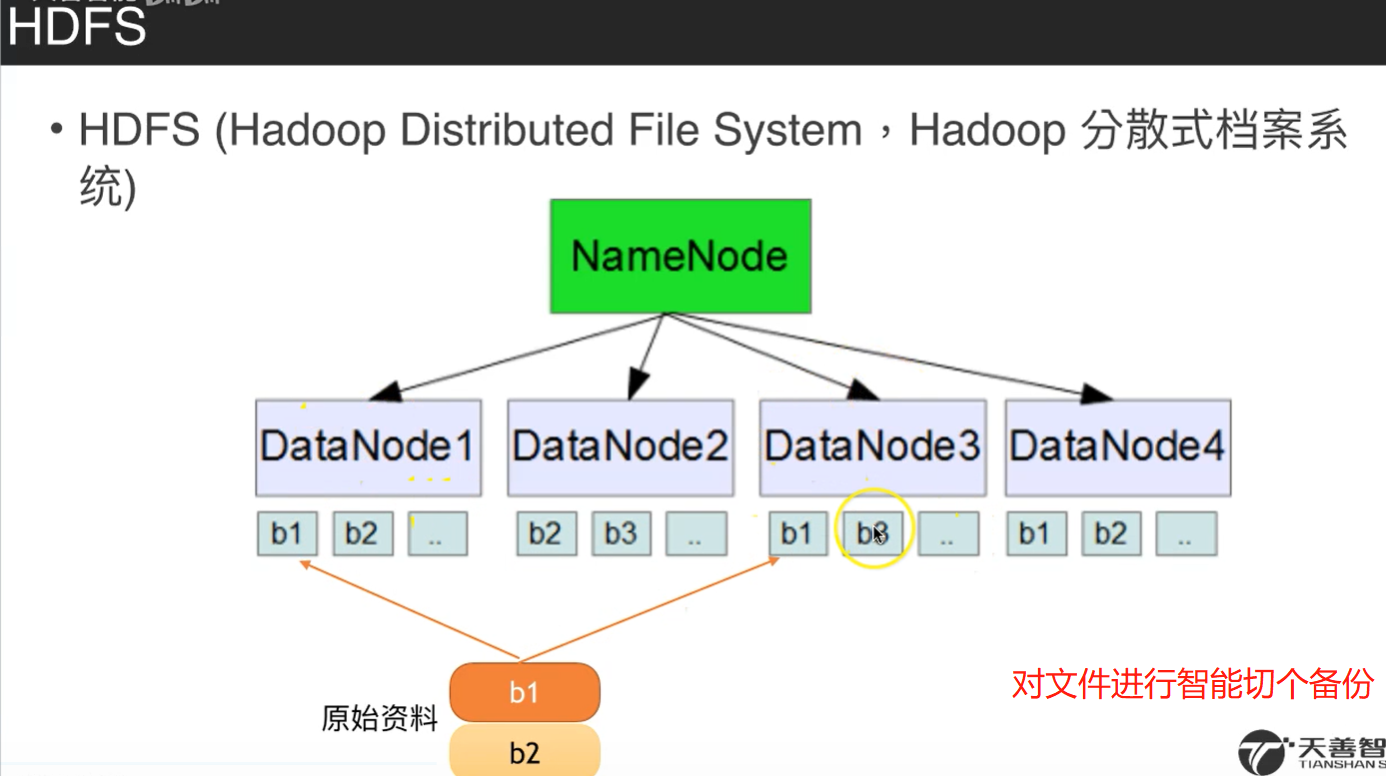
Task: Click the '..' block under DataNode1
Action: (437, 534)
